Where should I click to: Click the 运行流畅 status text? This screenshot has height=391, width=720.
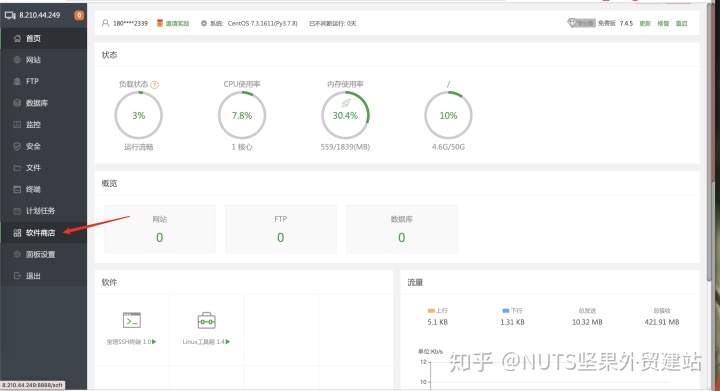(139, 147)
